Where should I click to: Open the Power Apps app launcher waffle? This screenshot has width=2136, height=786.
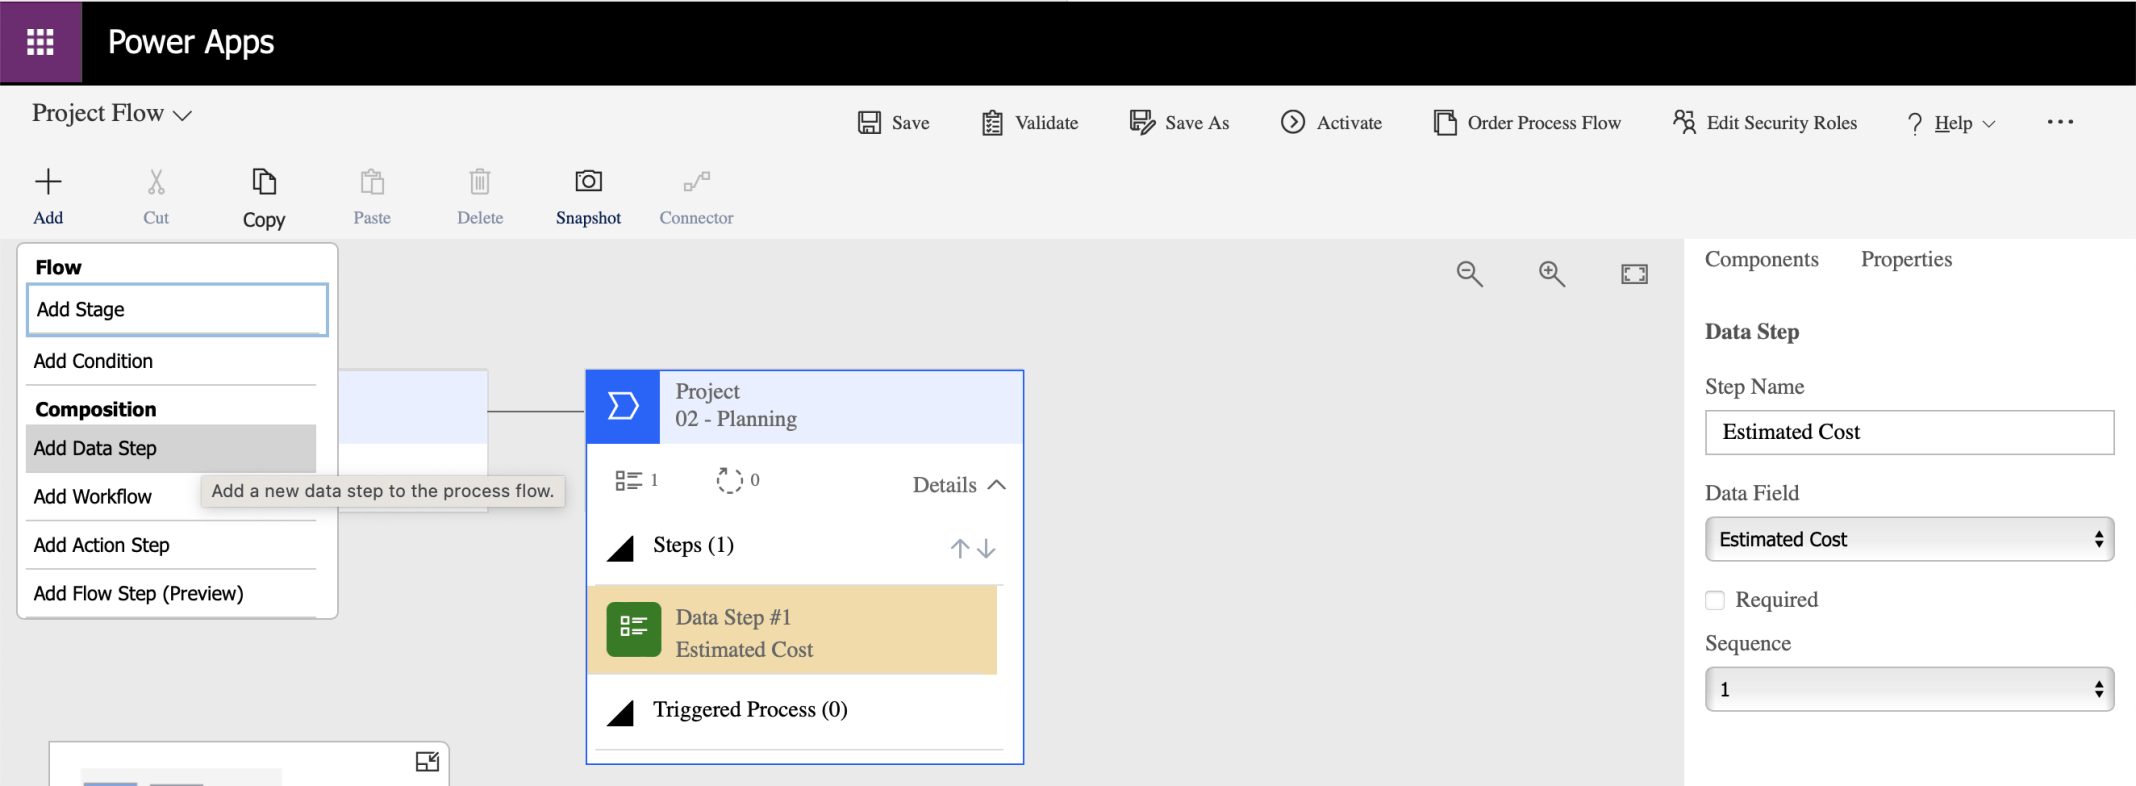[40, 42]
